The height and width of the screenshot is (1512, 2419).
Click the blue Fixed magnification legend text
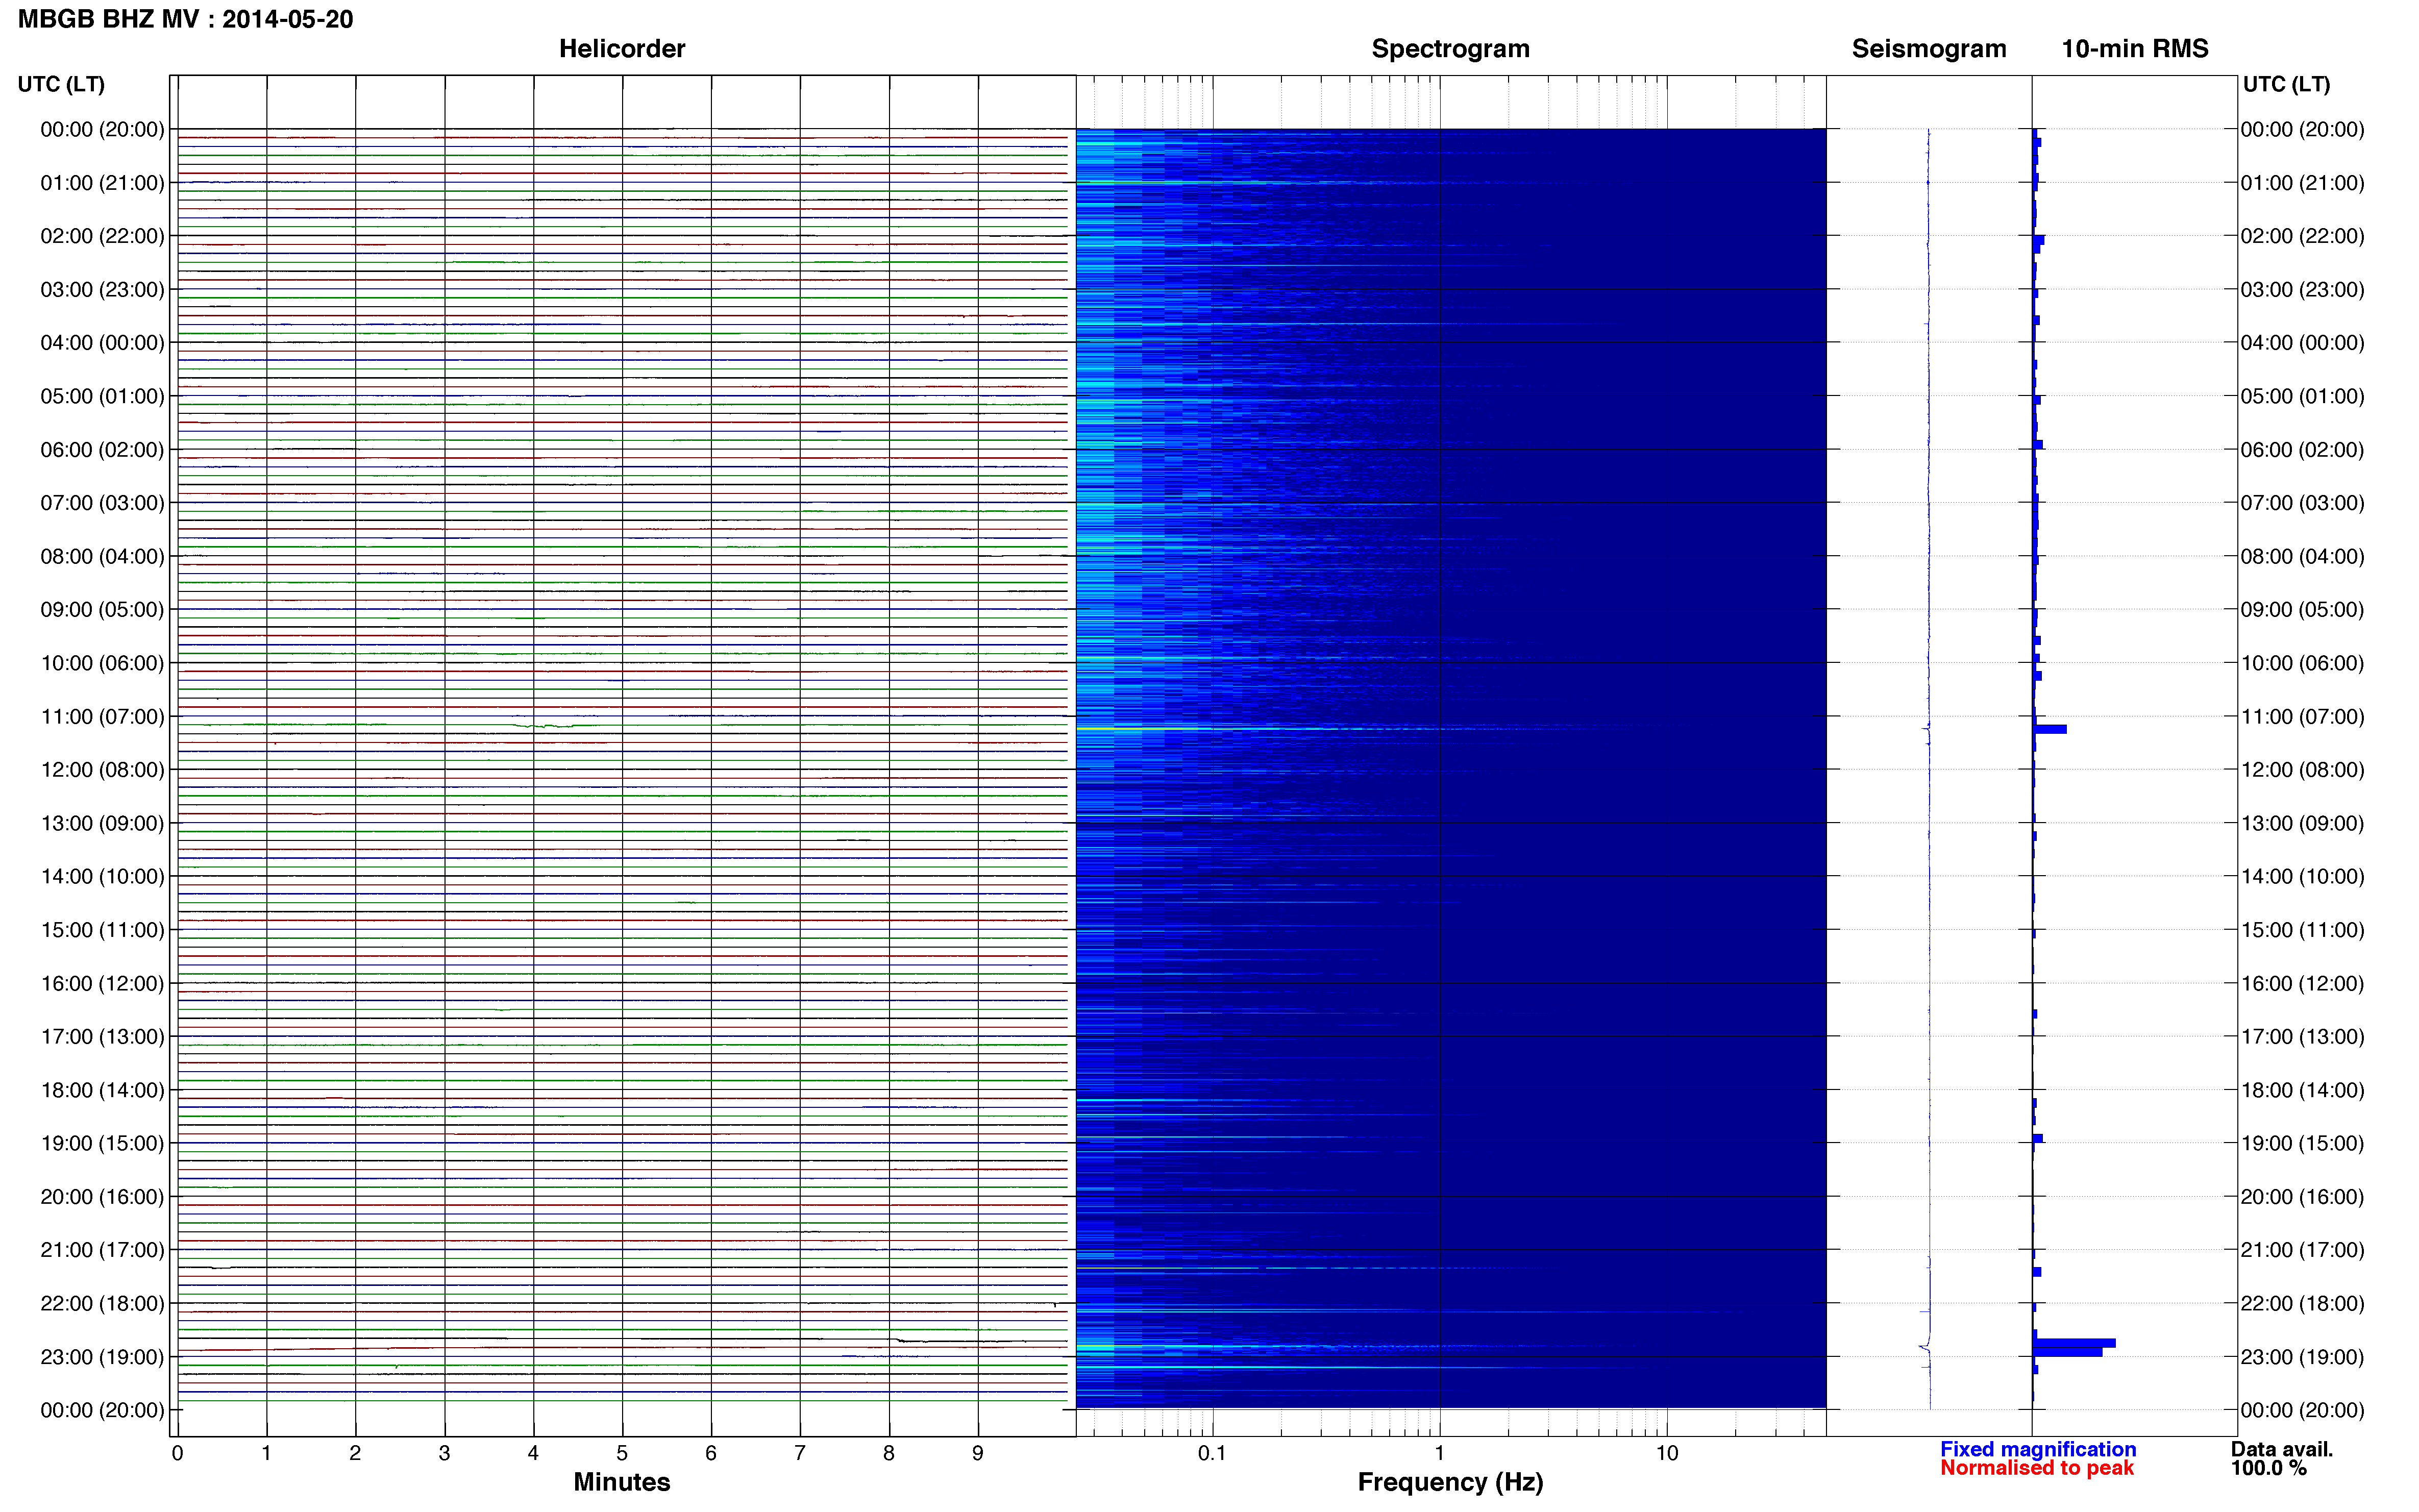pos(2038,1449)
